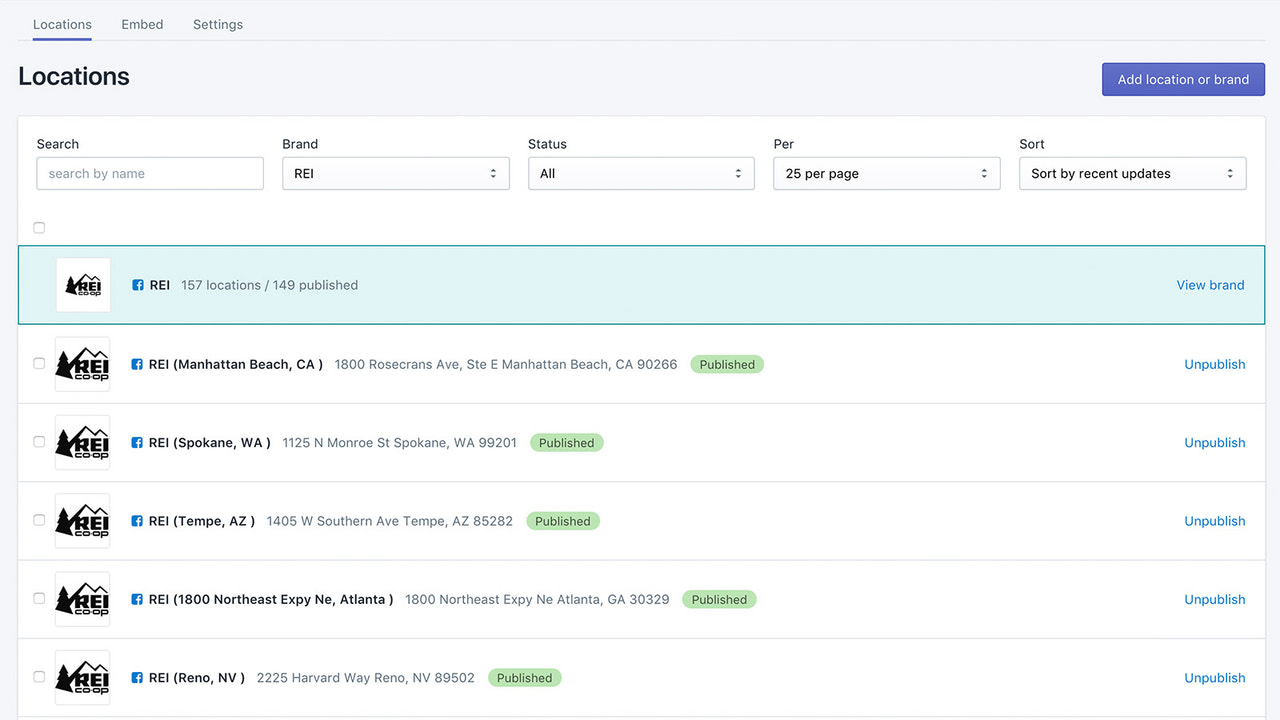Select the Facebook icon beside REI Atlanta location

(x=136, y=599)
